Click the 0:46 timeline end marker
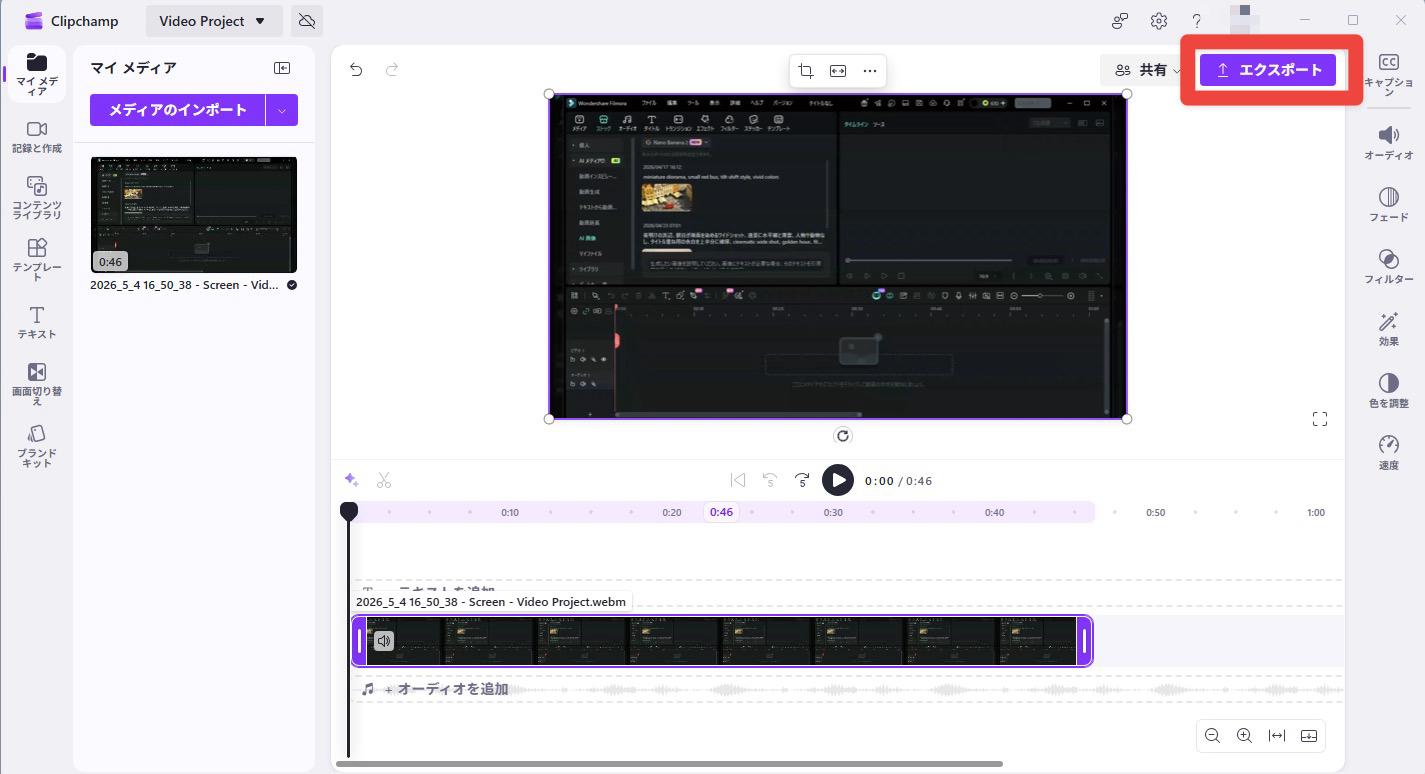Image resolution: width=1425 pixels, height=774 pixels. pos(721,512)
